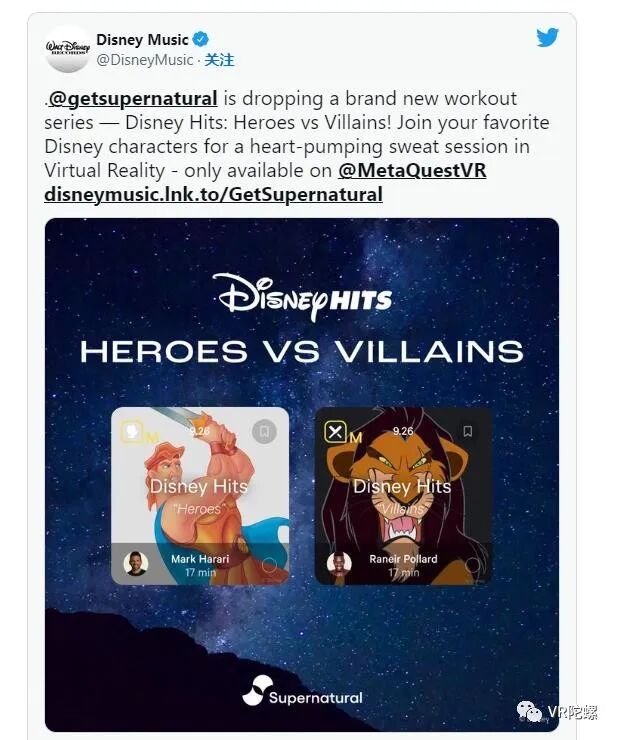Image resolution: width=617 pixels, height=740 pixels.
Task: Open the @getsupernatural mention link
Action: (133, 99)
